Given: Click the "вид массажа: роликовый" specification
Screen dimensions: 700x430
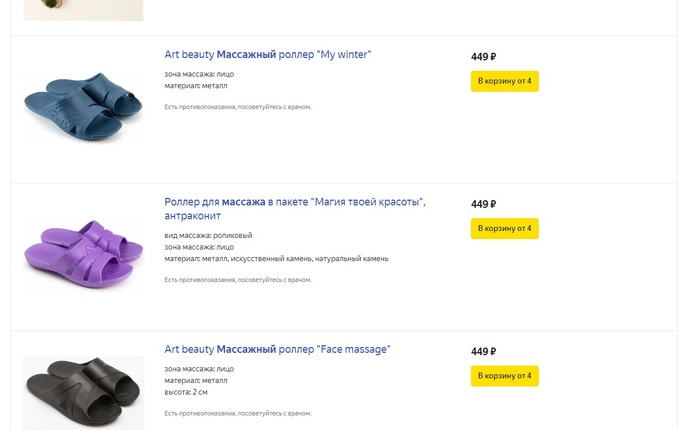Looking at the screenshot, I should point(208,236).
